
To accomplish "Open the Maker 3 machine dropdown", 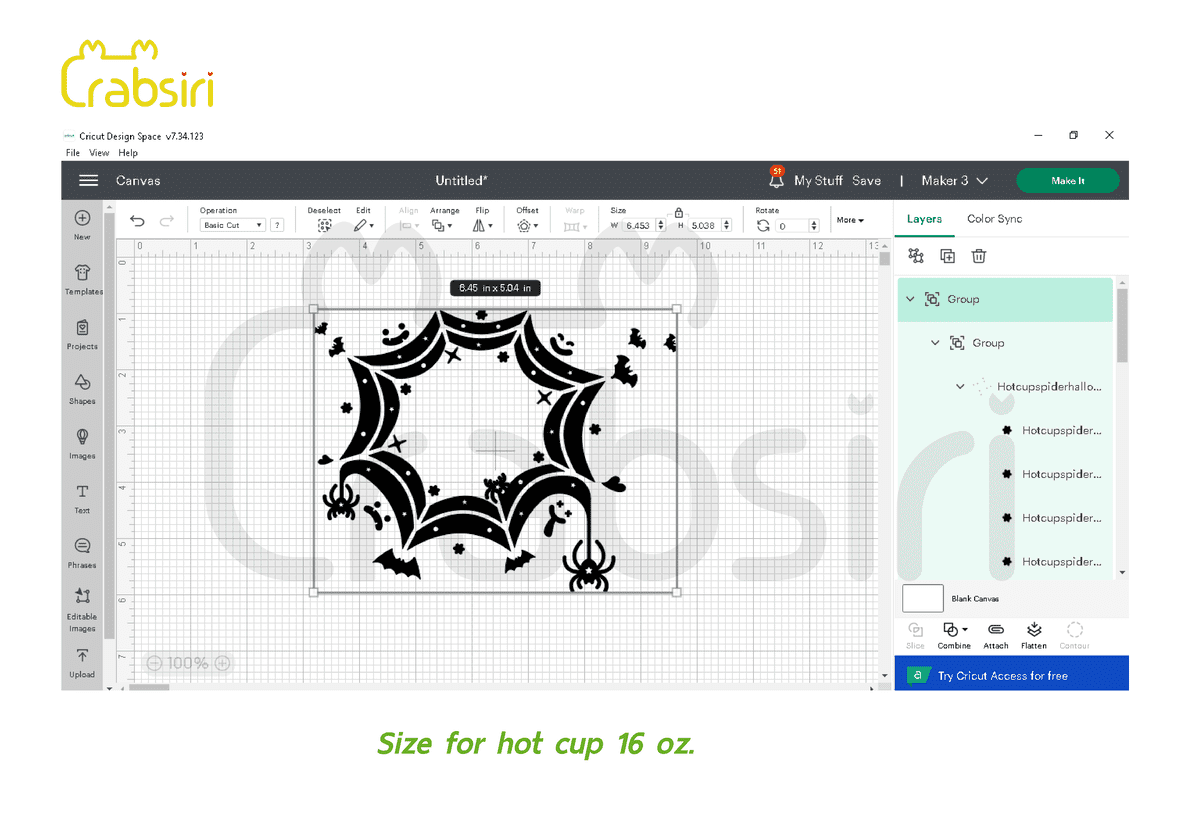I will coord(954,181).
